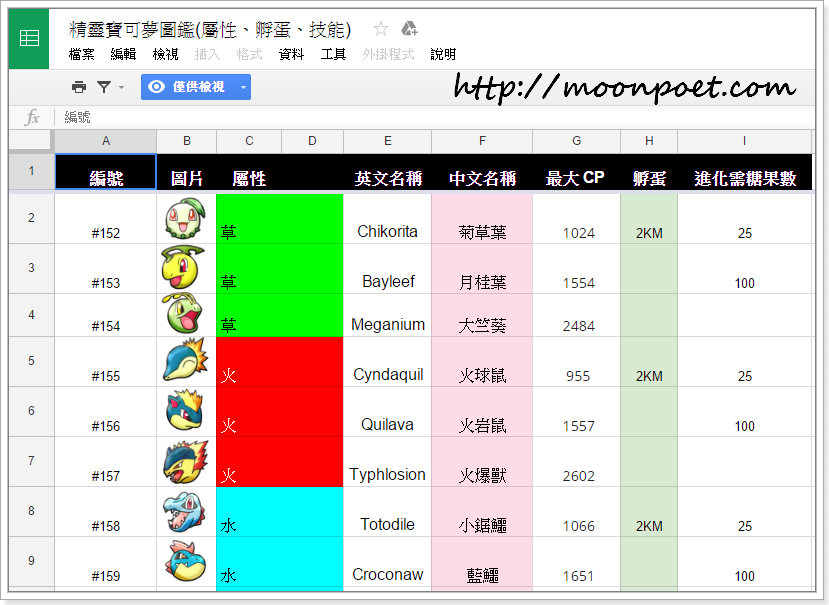Select column F header
Viewport: 829px width, 605px height.
482,141
